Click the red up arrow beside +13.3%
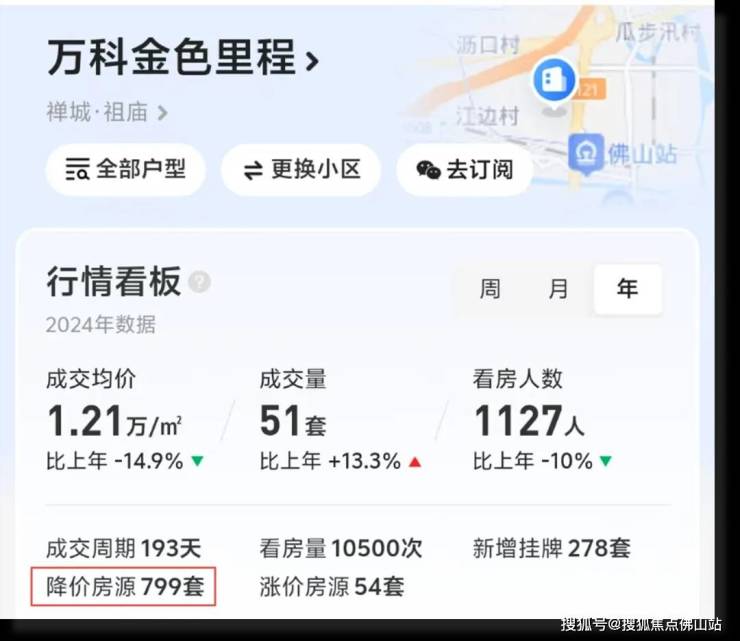The height and width of the screenshot is (641, 740). (x=415, y=462)
